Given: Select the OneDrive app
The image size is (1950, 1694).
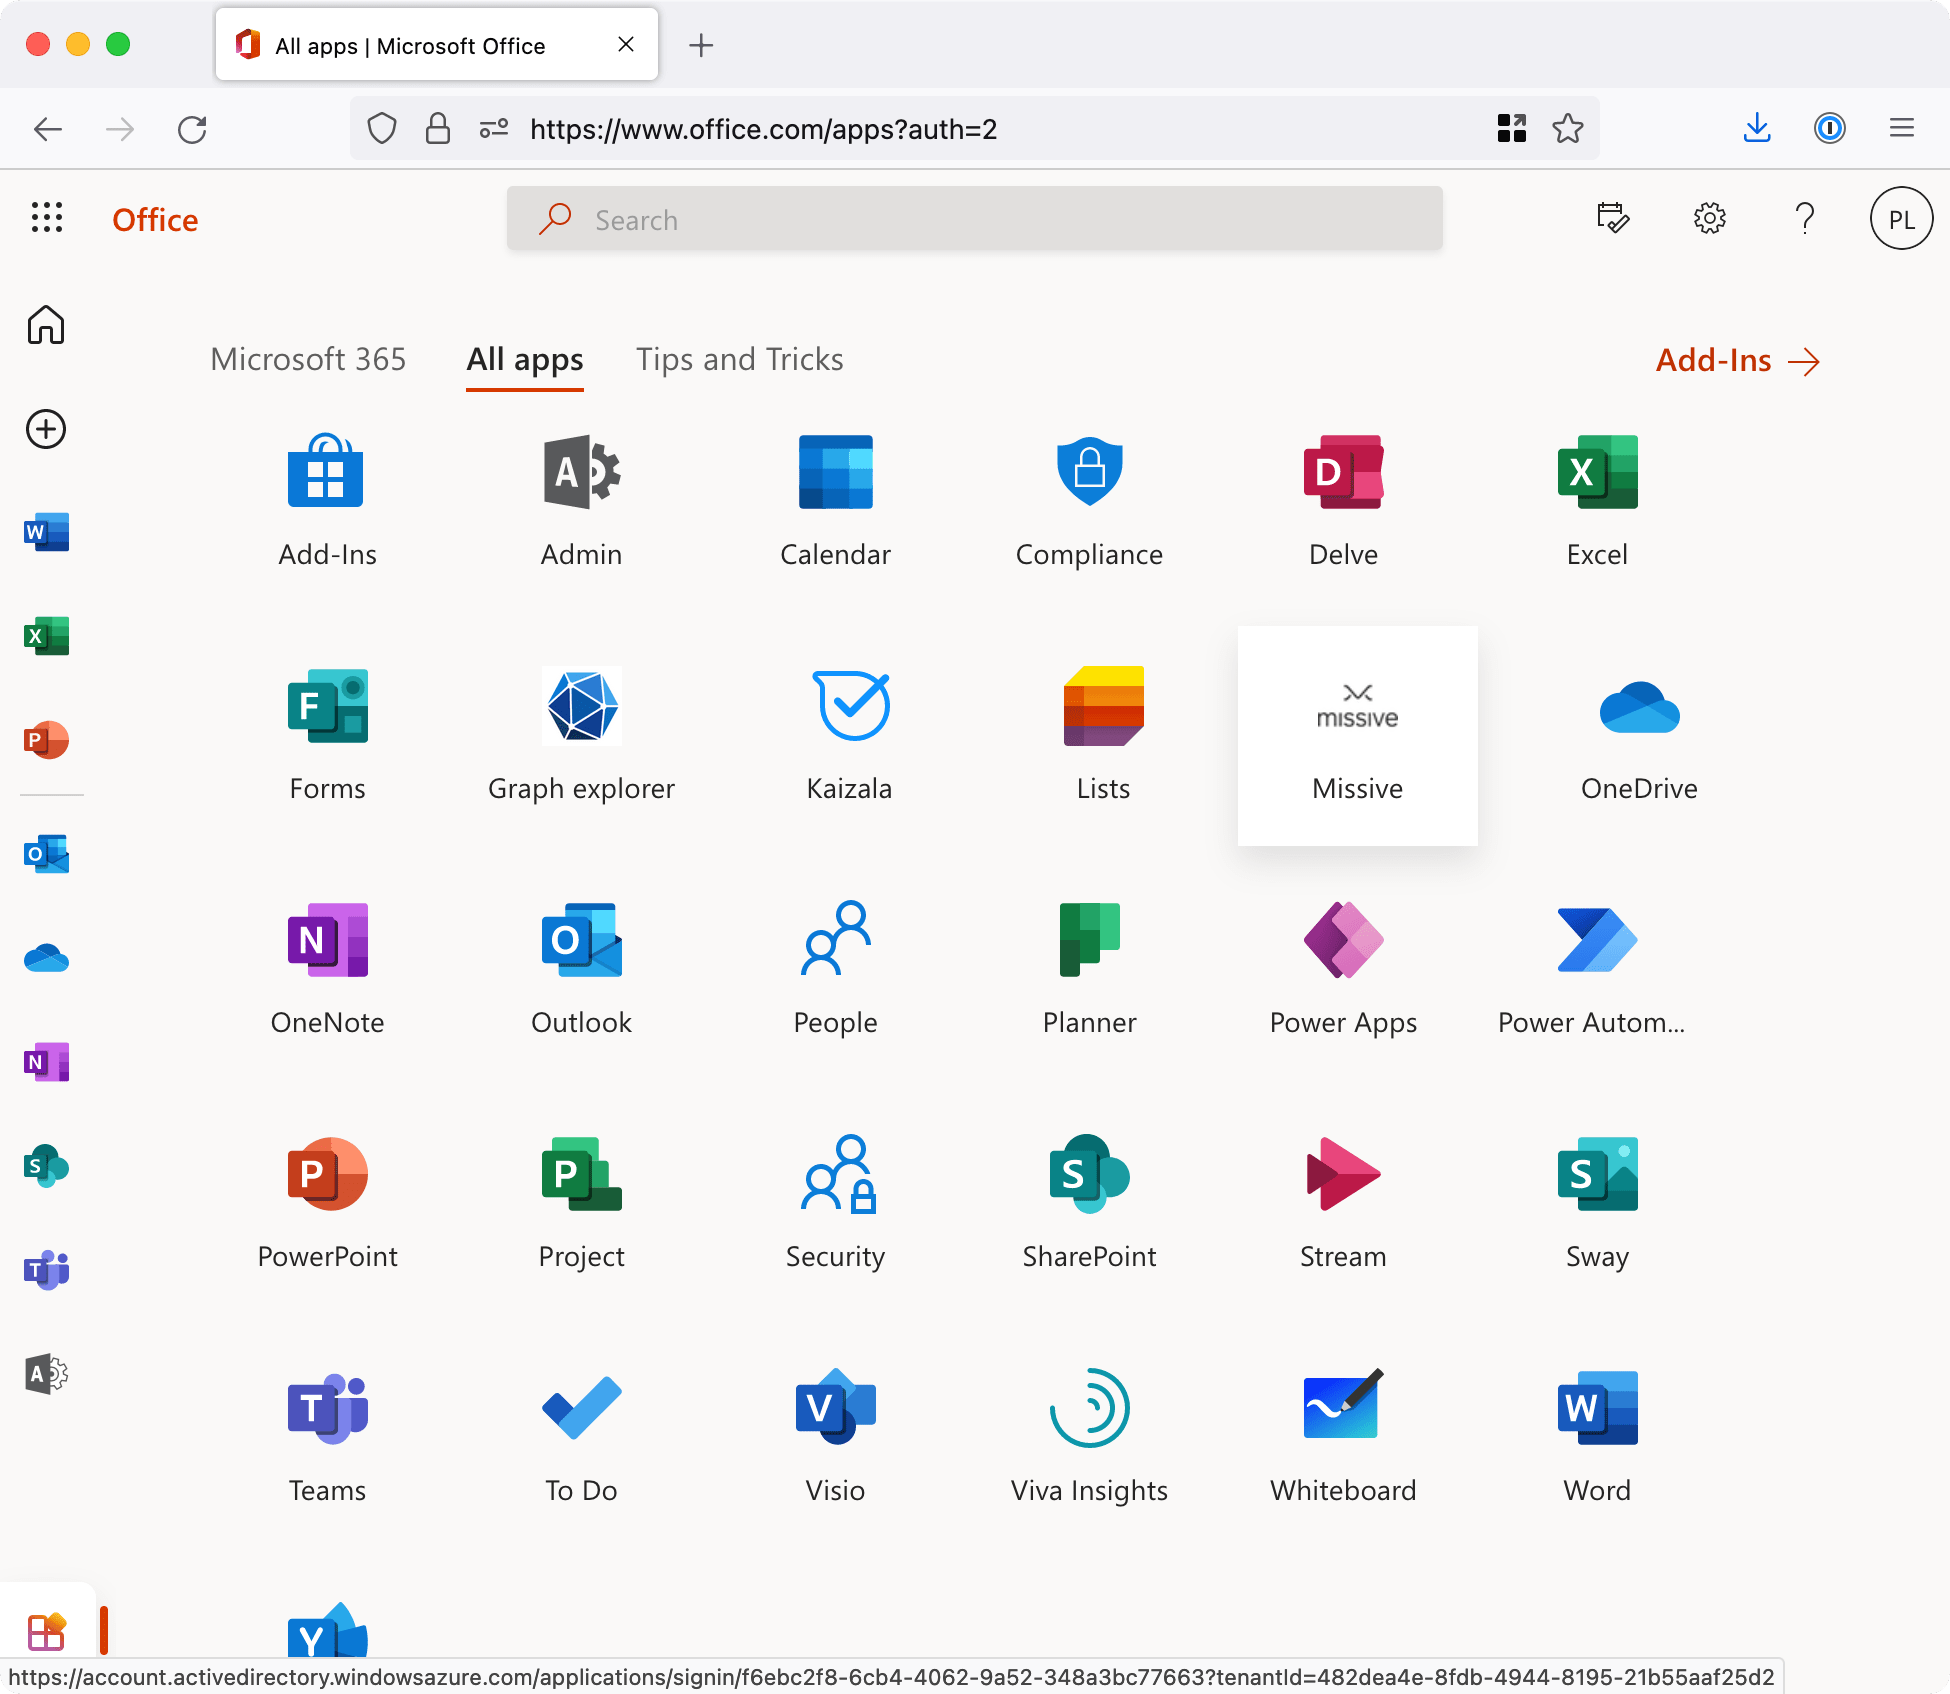Looking at the screenshot, I should click(1639, 735).
